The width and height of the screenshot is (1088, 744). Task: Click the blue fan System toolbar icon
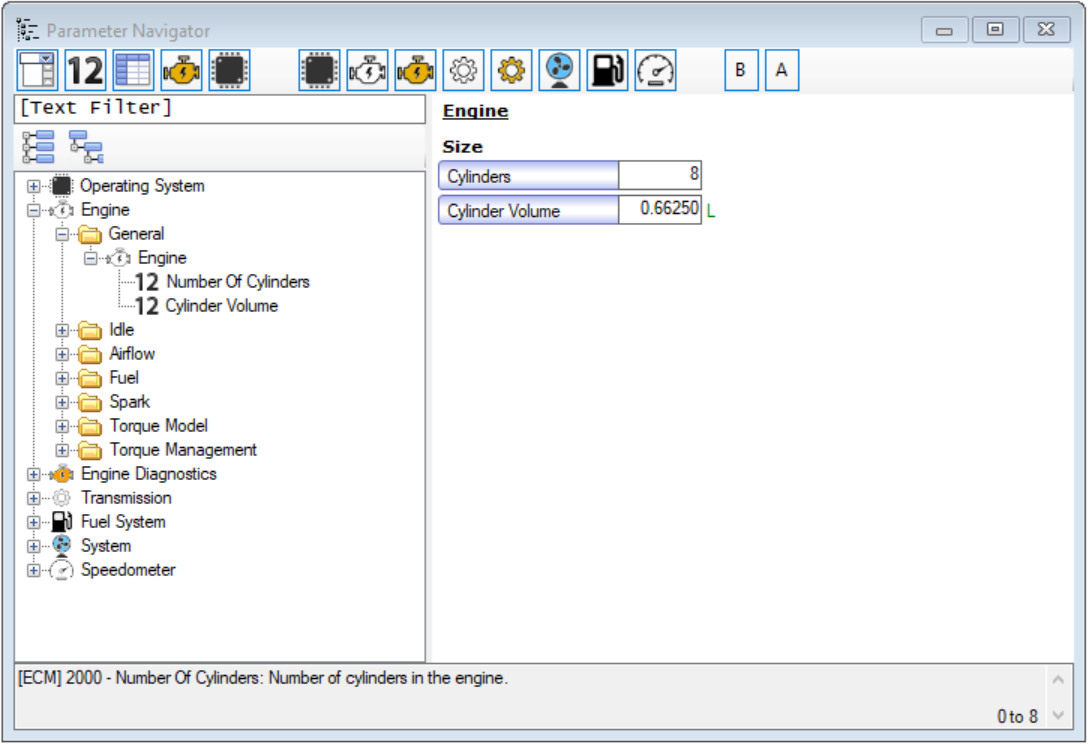(559, 71)
